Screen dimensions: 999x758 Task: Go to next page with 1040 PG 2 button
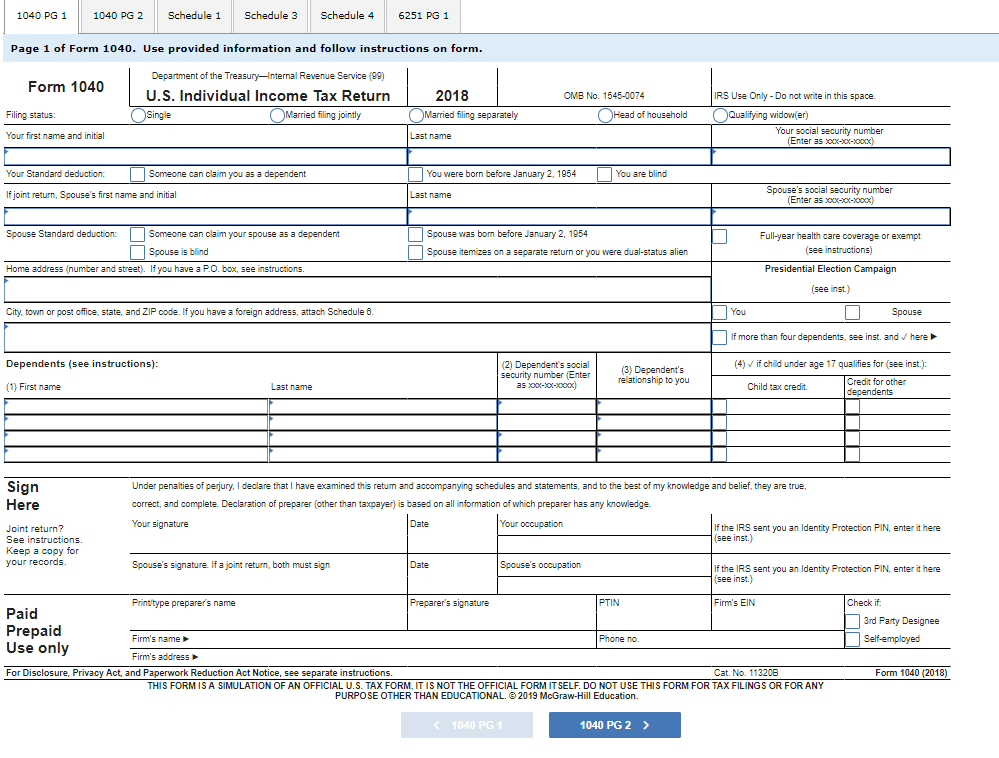(x=615, y=725)
